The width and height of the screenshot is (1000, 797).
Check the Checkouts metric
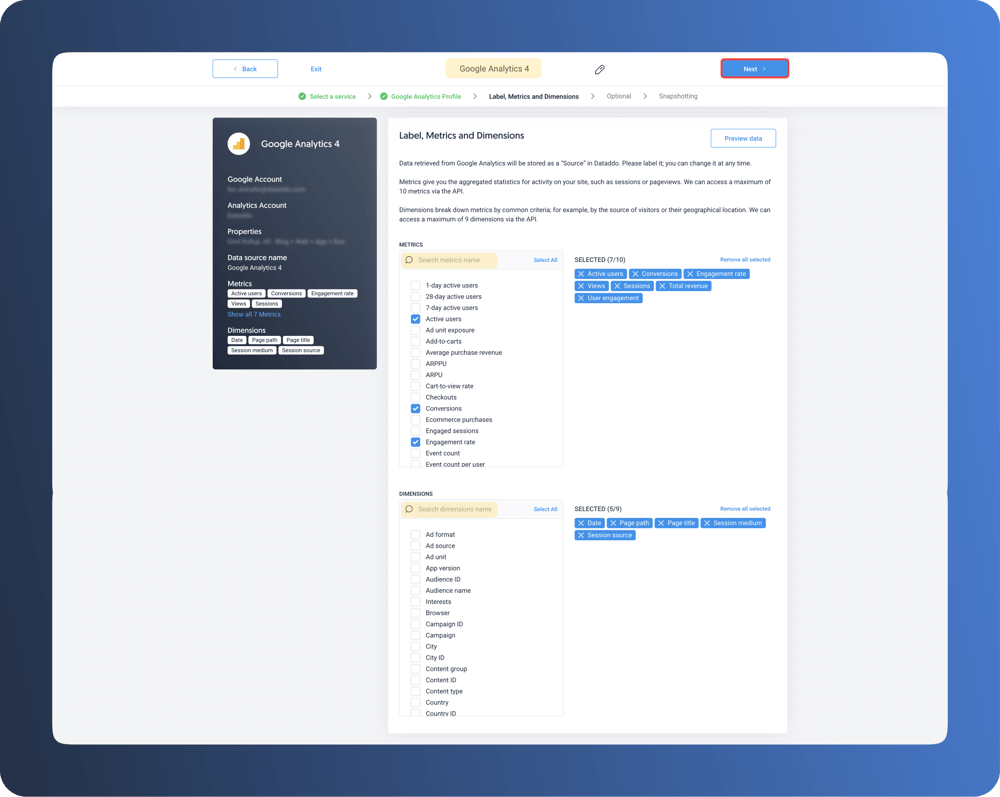(415, 397)
